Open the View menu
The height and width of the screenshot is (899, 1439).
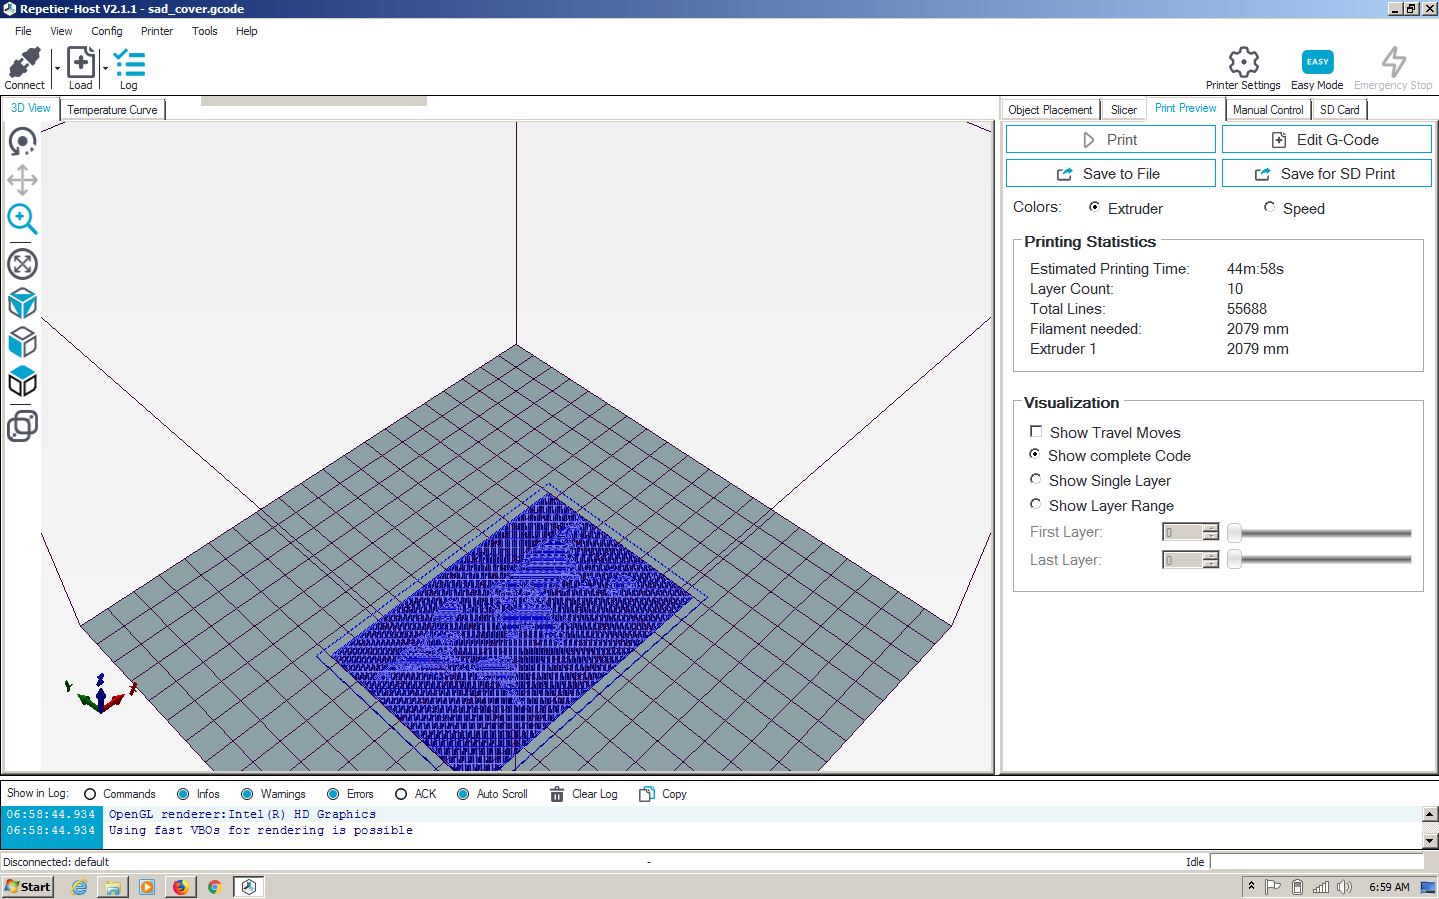point(61,31)
